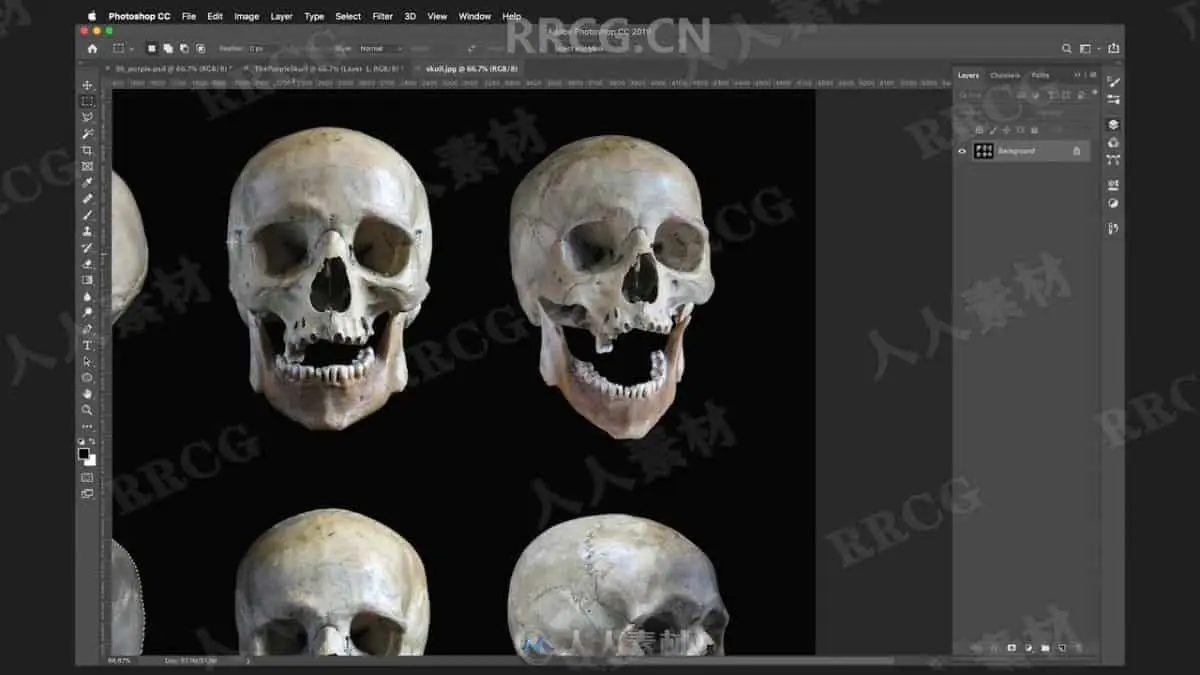The height and width of the screenshot is (675, 1200).
Task: Open the brush settings panel icon
Action: click(x=1113, y=82)
